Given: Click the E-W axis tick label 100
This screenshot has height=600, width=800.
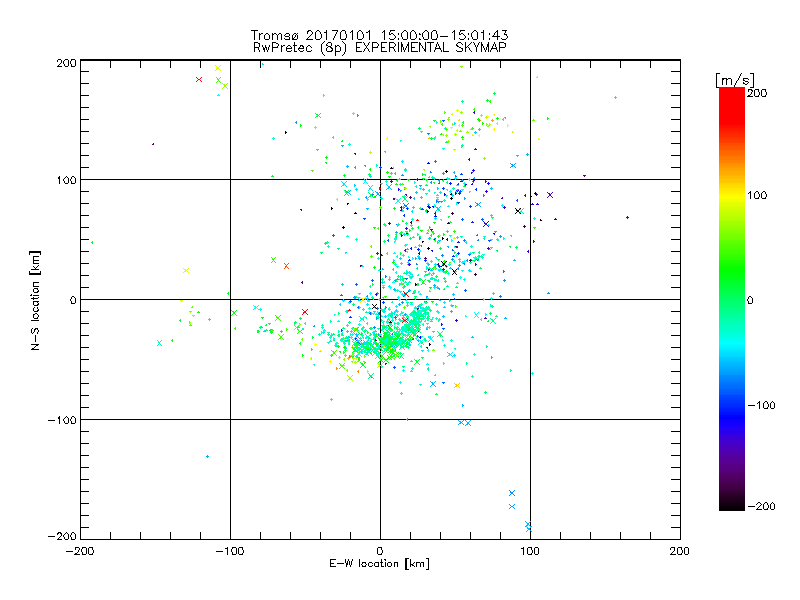Looking at the screenshot, I should click(530, 551).
